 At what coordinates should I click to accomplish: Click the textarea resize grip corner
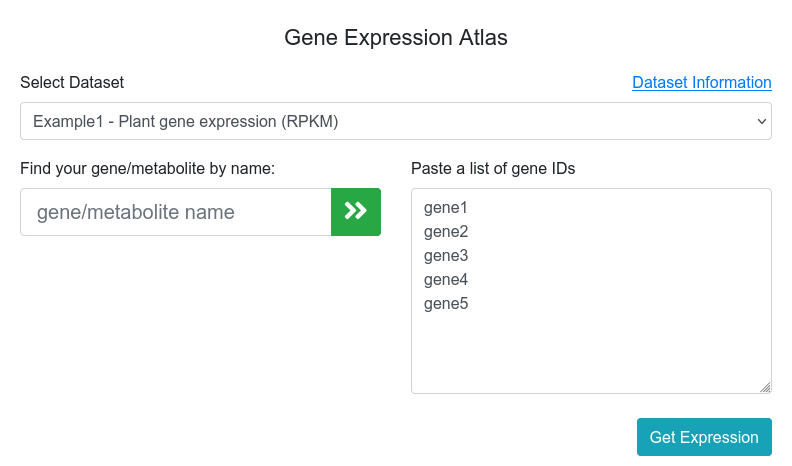[765, 387]
